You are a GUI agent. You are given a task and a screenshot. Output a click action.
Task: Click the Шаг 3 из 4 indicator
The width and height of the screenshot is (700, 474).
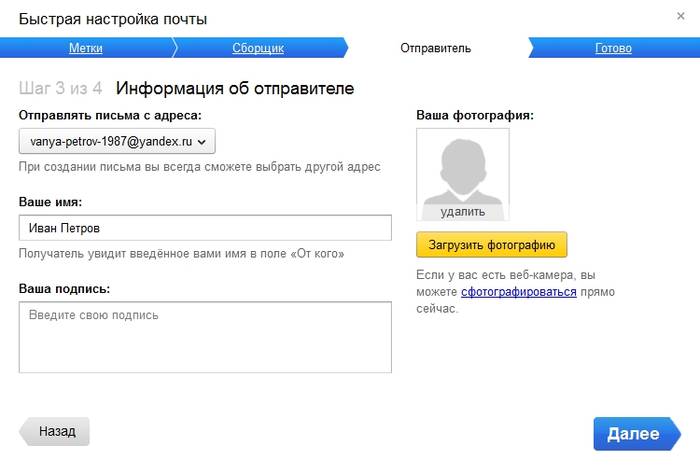click(60, 89)
